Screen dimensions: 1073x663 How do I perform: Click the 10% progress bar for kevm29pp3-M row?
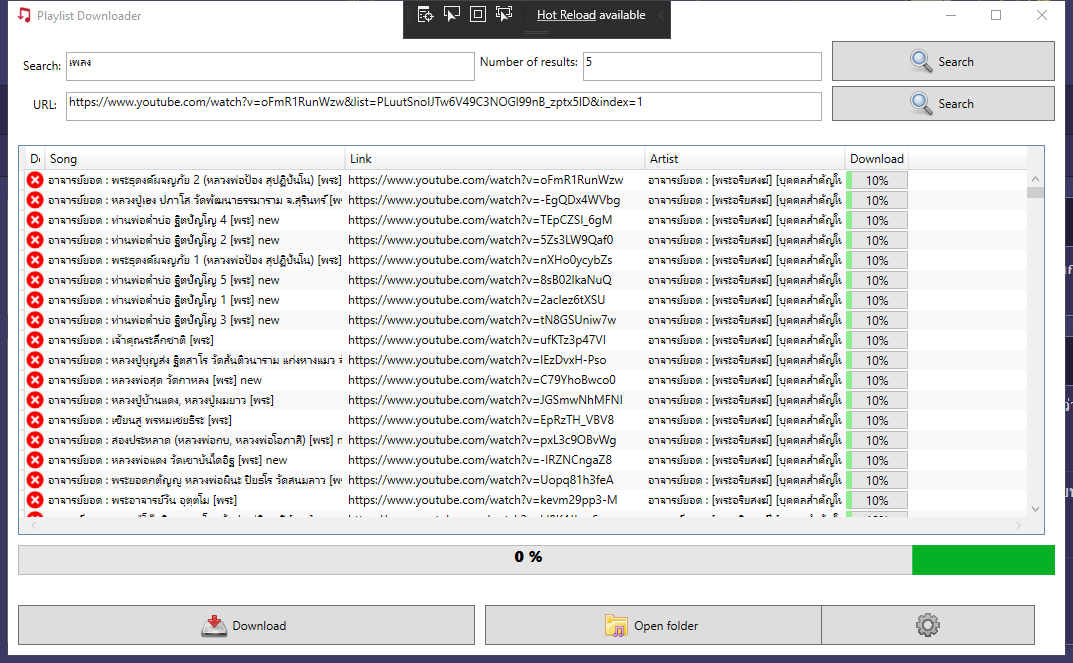coord(877,501)
